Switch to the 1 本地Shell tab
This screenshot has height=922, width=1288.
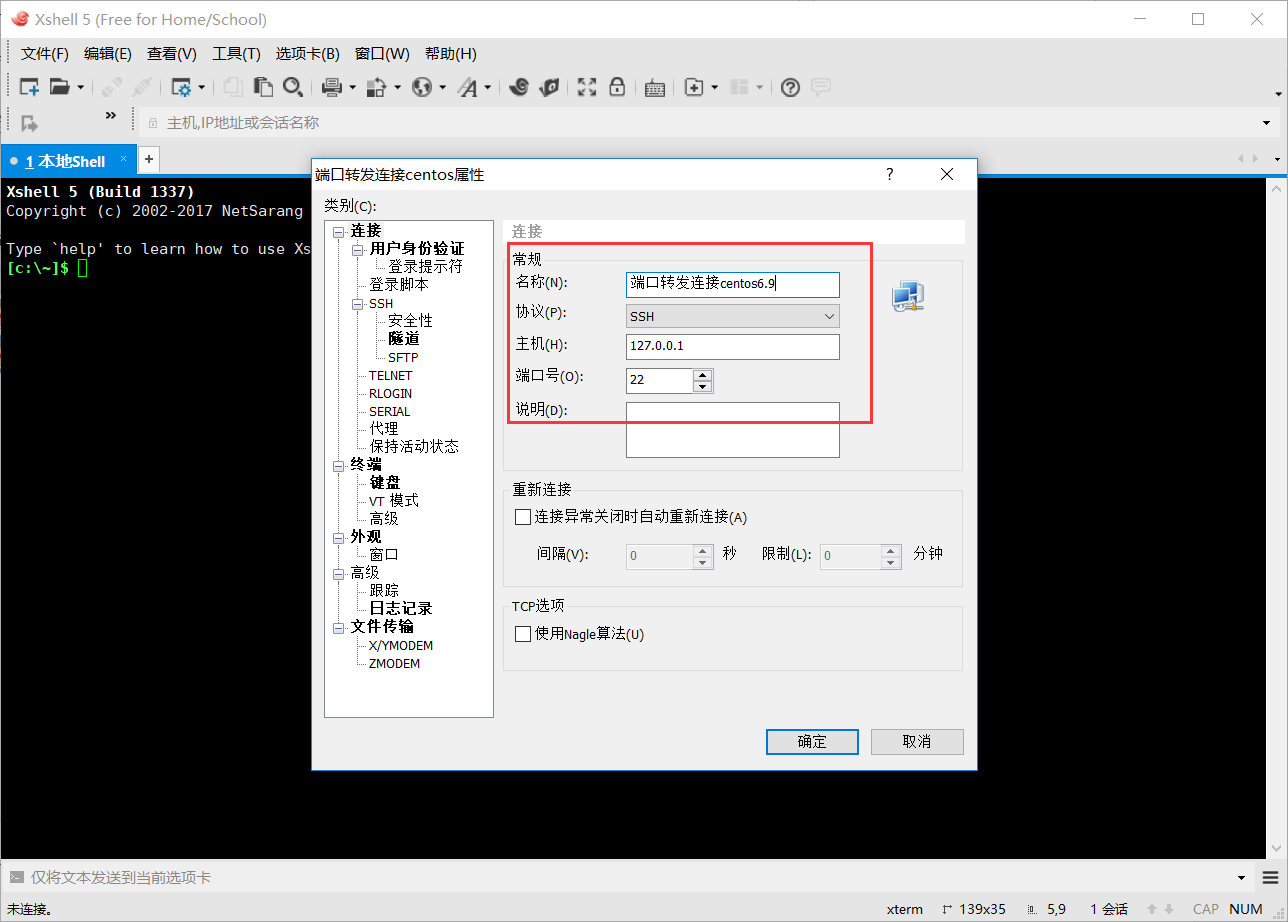pos(65,160)
